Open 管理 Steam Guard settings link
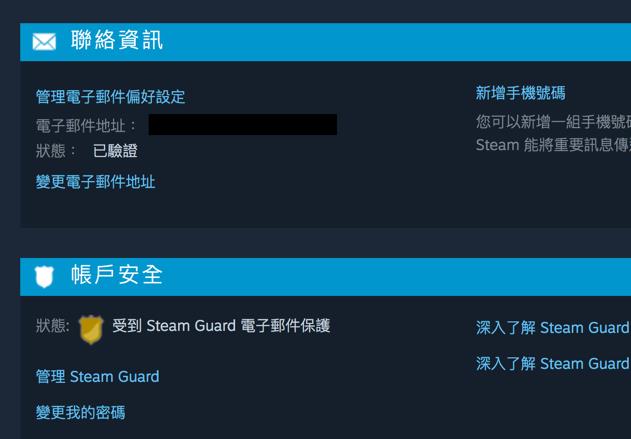The image size is (631, 439). [x=97, y=377]
